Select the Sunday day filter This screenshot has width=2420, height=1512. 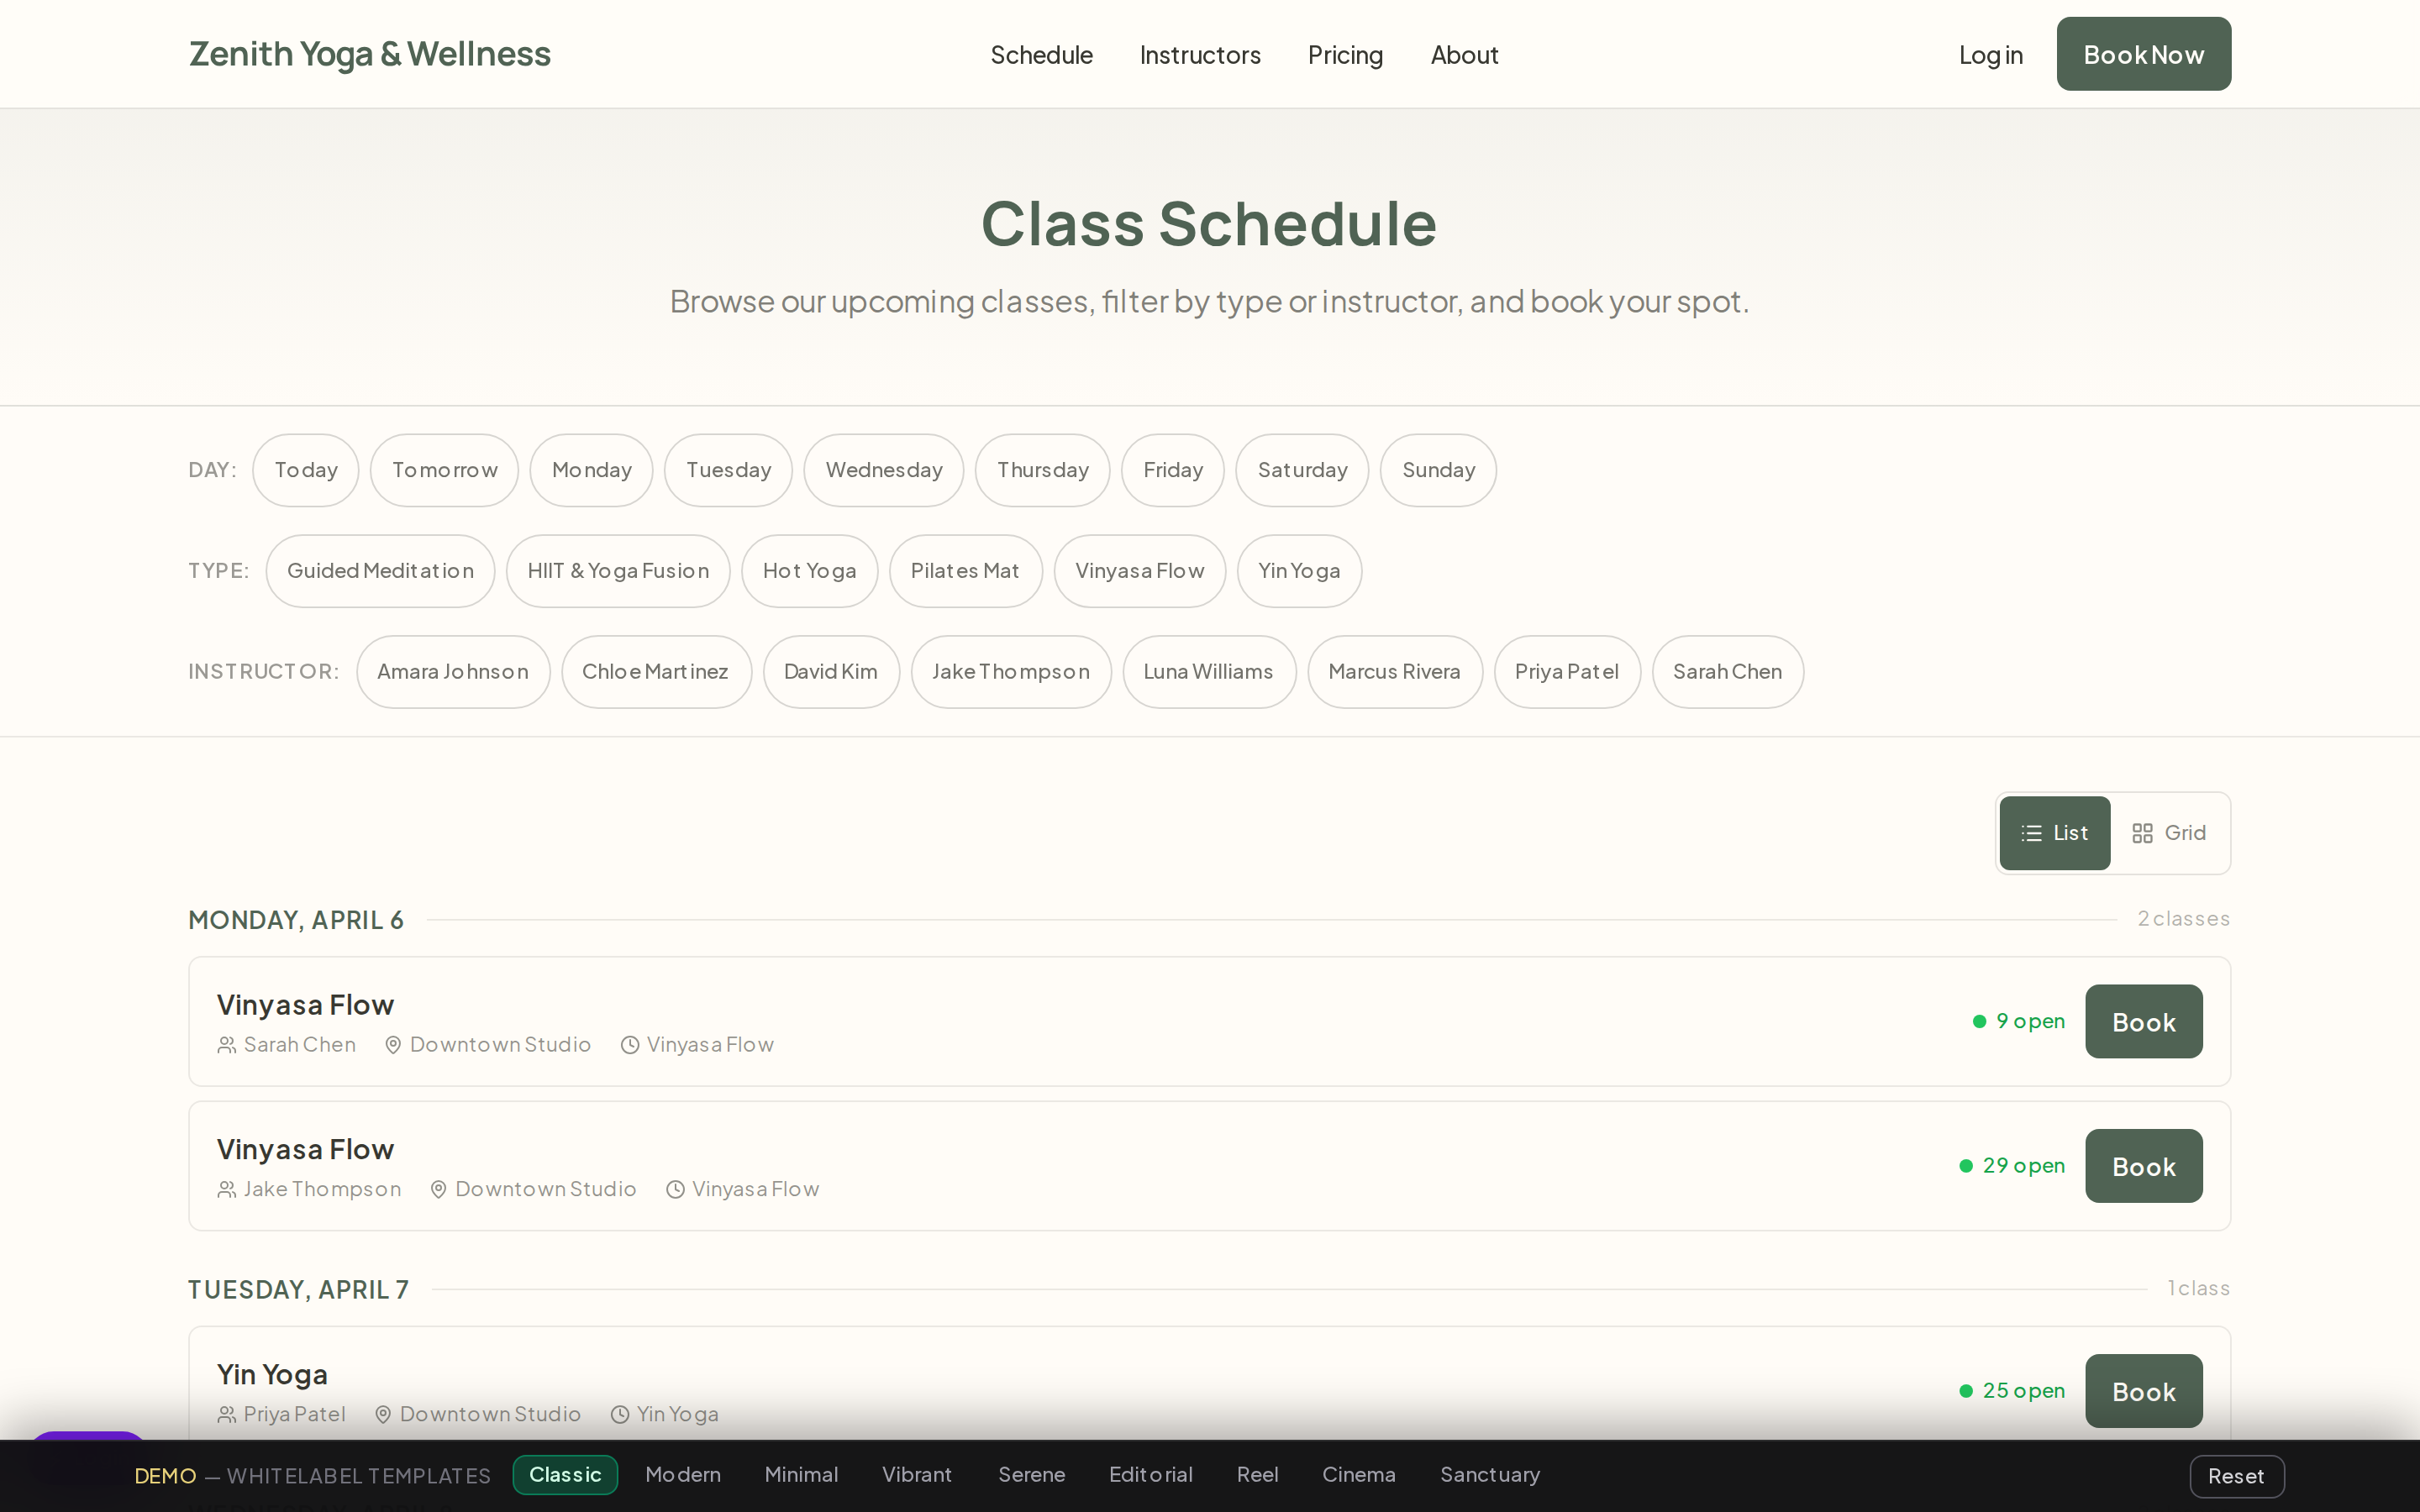click(x=1438, y=470)
